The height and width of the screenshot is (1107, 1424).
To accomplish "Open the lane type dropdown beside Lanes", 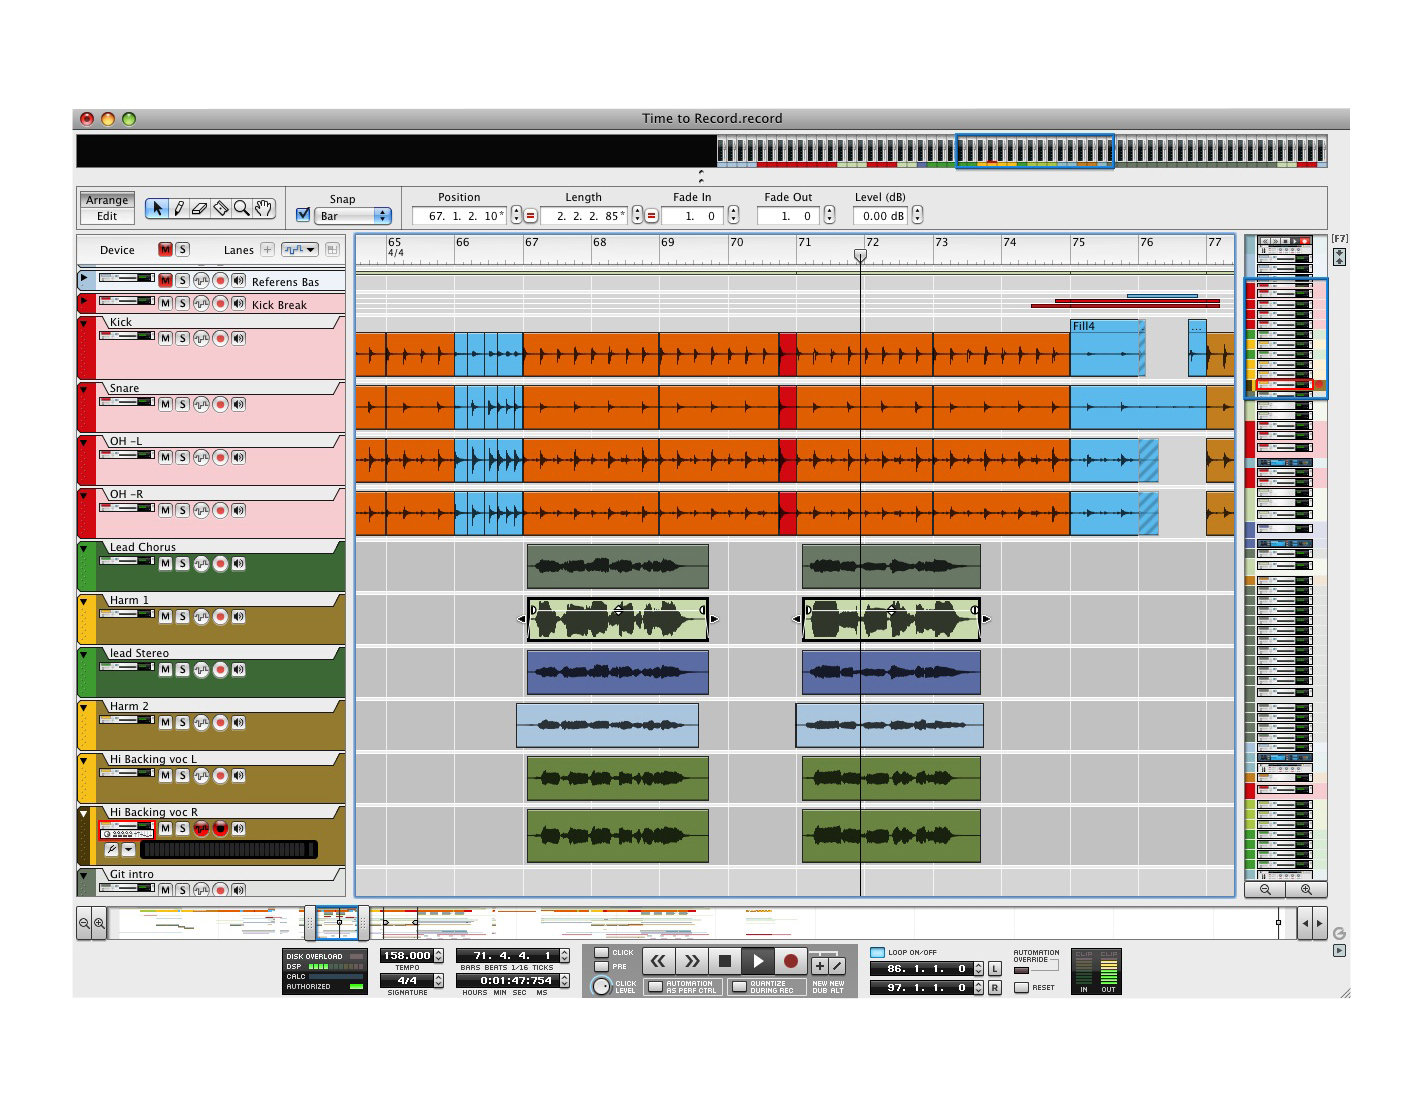I will pyautogui.click(x=299, y=250).
